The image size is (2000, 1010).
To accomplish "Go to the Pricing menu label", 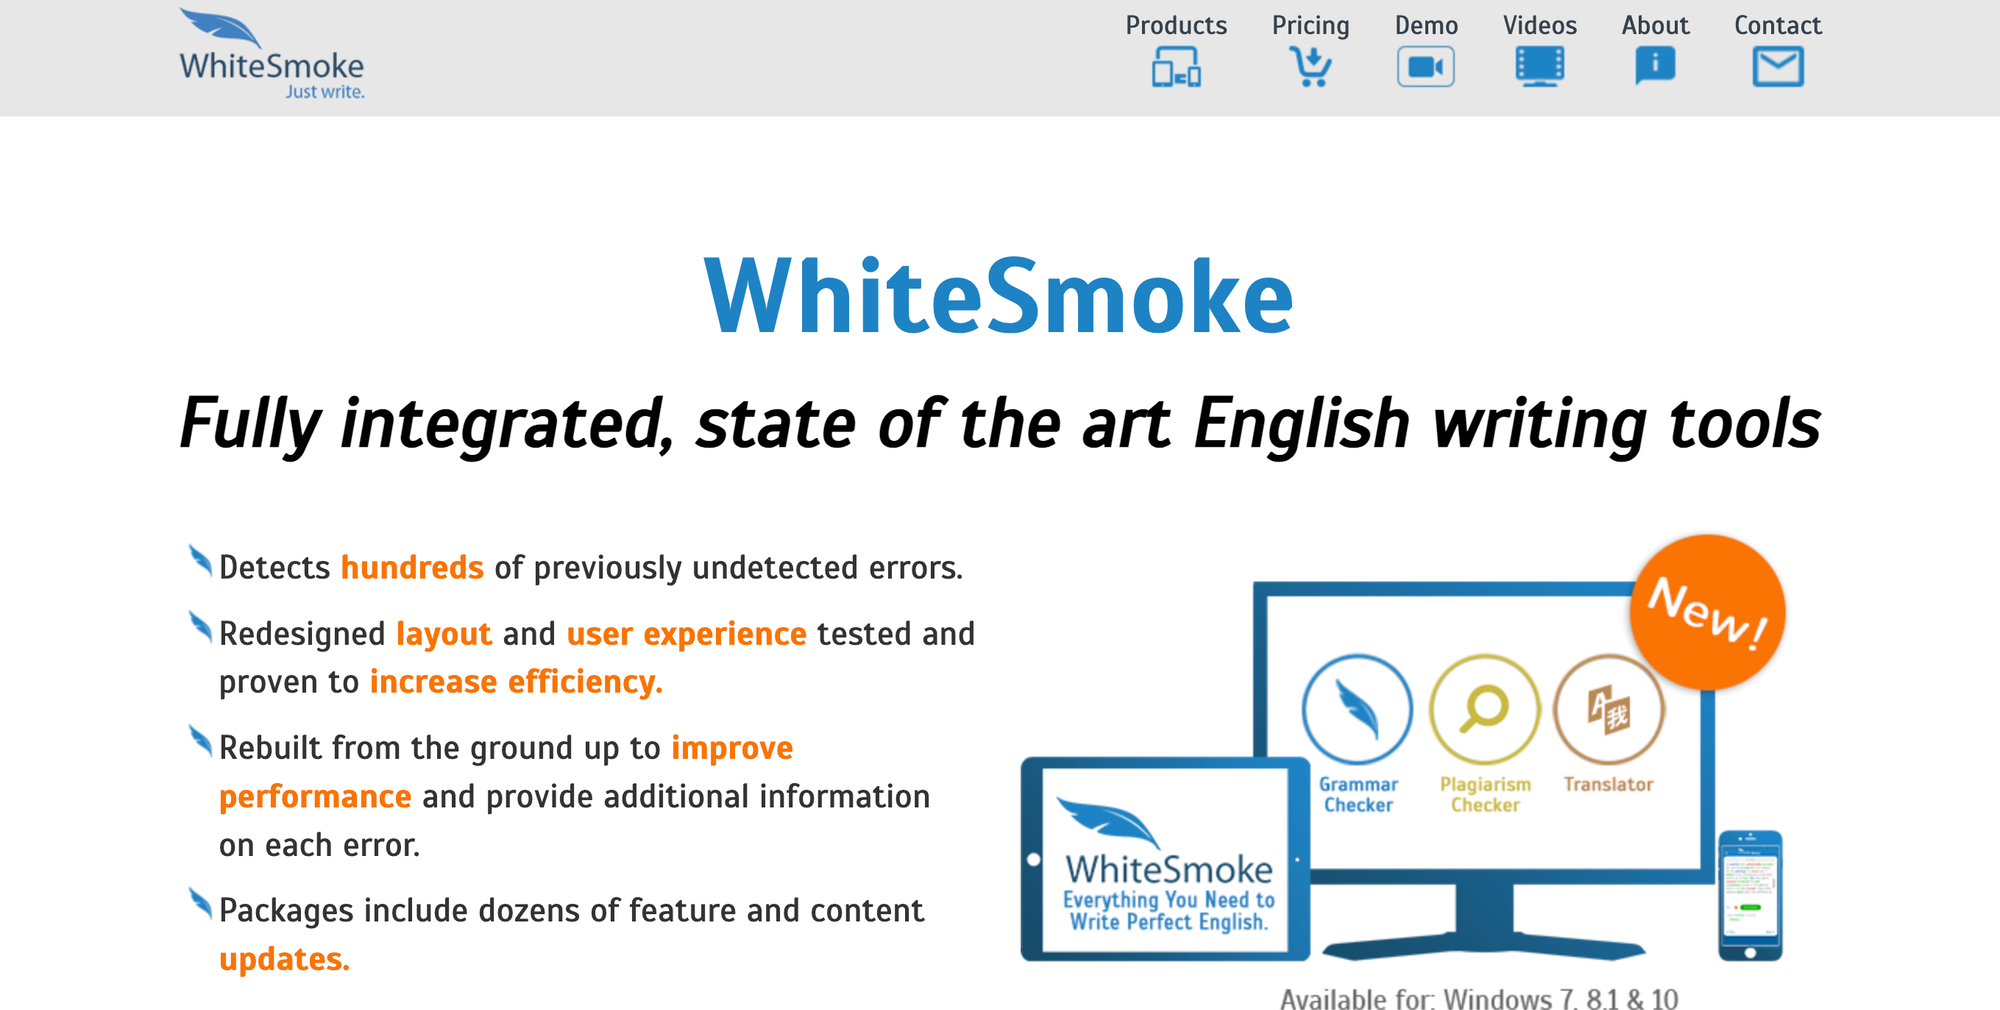I will coord(1310,25).
